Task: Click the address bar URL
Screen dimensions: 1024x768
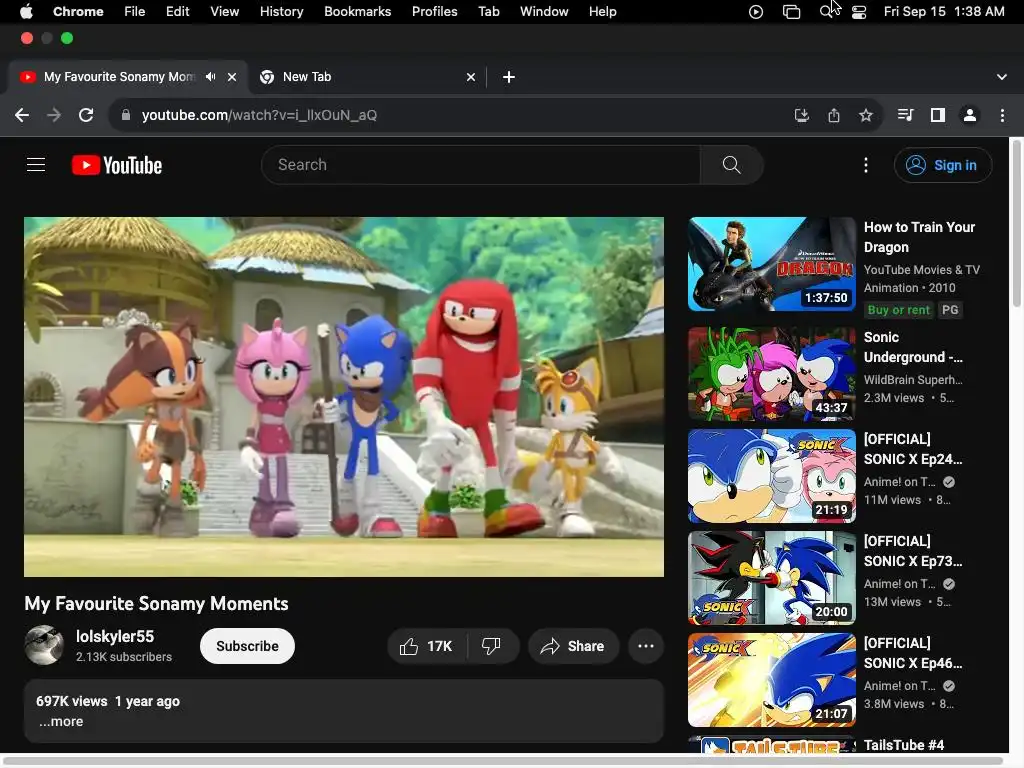Action: pos(259,115)
